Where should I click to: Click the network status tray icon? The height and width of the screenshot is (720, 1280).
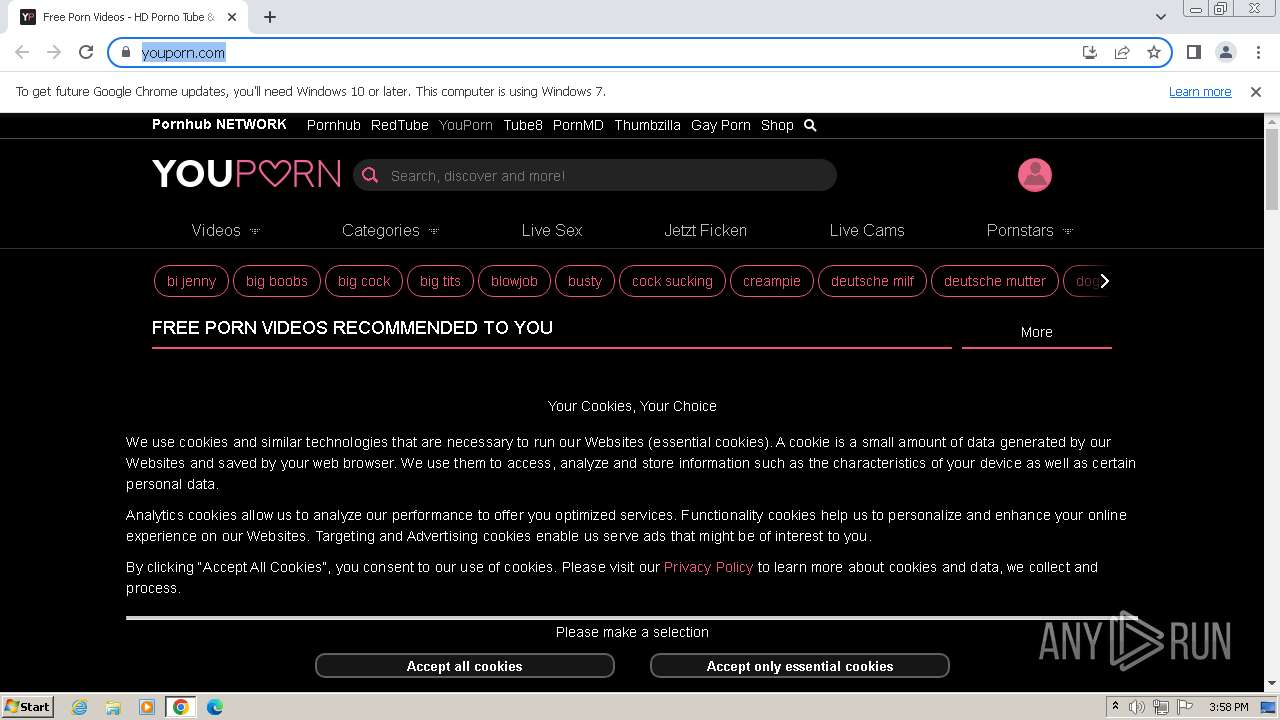coord(1161,707)
